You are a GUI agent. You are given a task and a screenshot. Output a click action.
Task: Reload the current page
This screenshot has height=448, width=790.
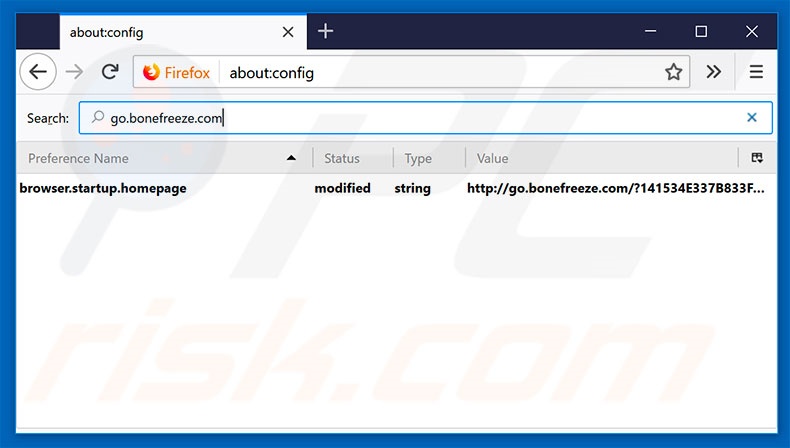[110, 72]
